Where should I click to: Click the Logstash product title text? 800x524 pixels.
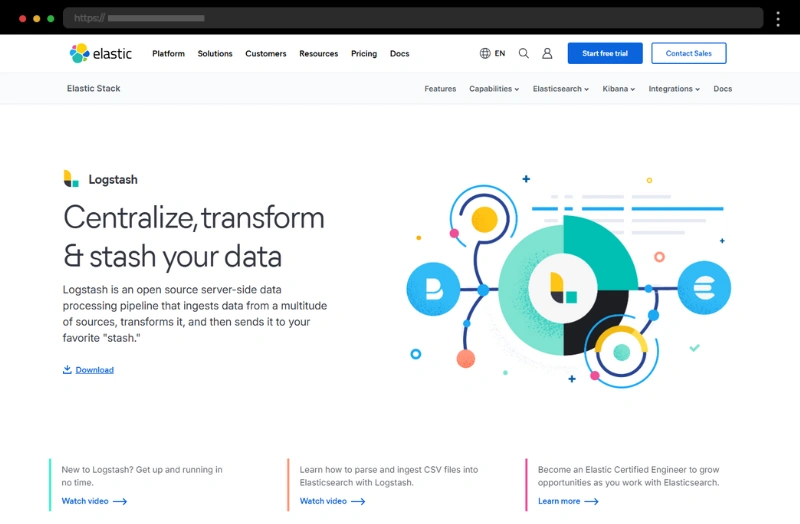pyautogui.click(x=113, y=180)
